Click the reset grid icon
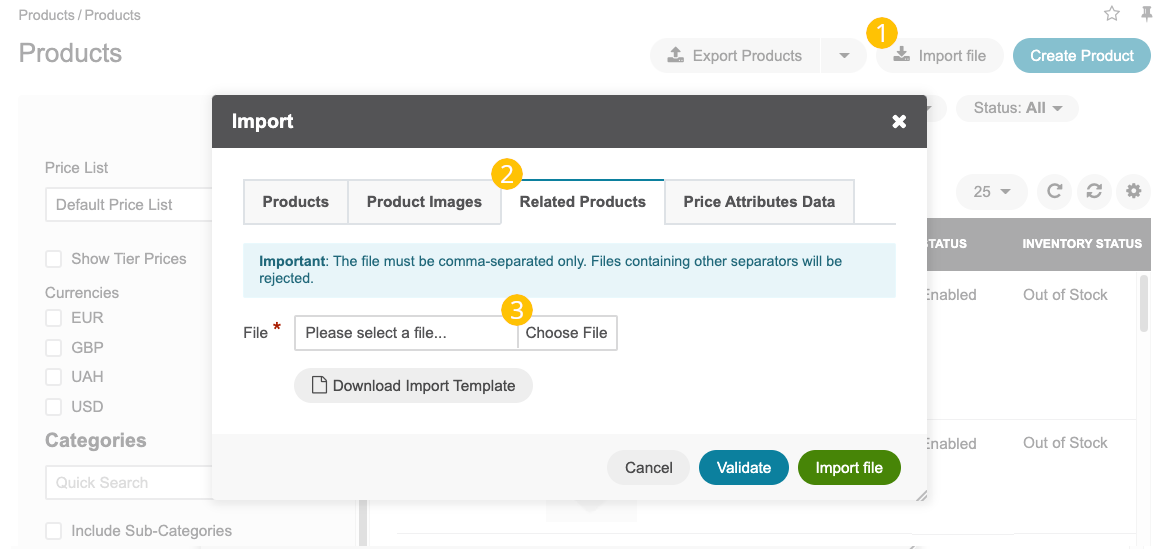 click(1094, 191)
